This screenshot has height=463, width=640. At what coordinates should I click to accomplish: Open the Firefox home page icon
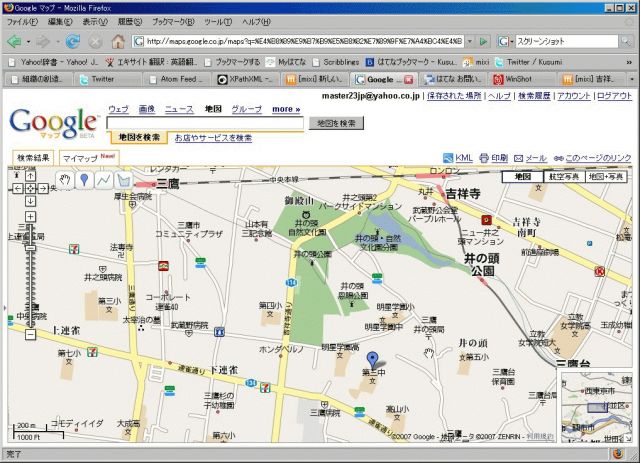coord(118,41)
